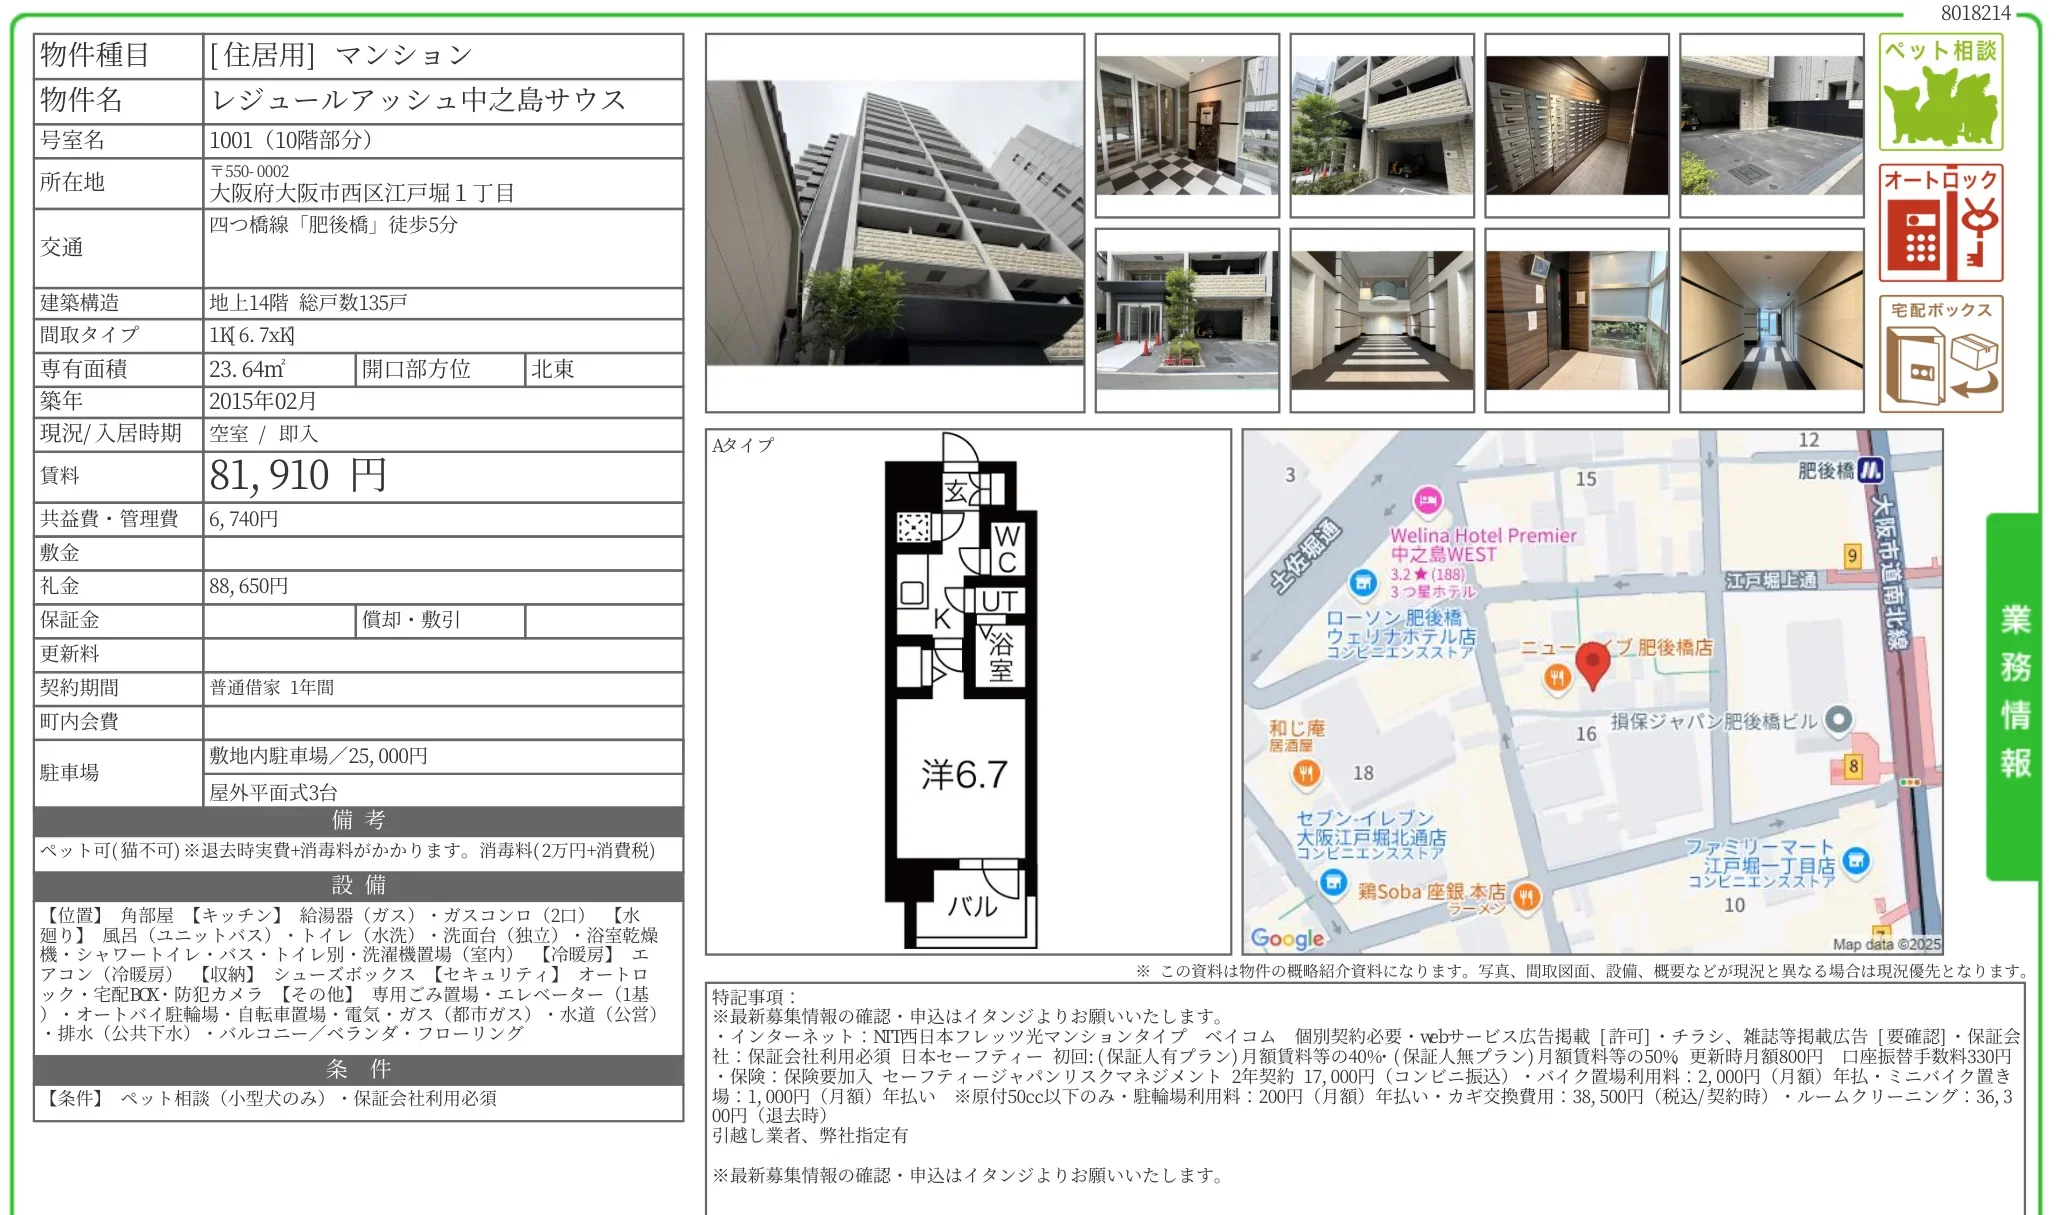Click the 普通借家 1年間 contract term

pos(272,688)
